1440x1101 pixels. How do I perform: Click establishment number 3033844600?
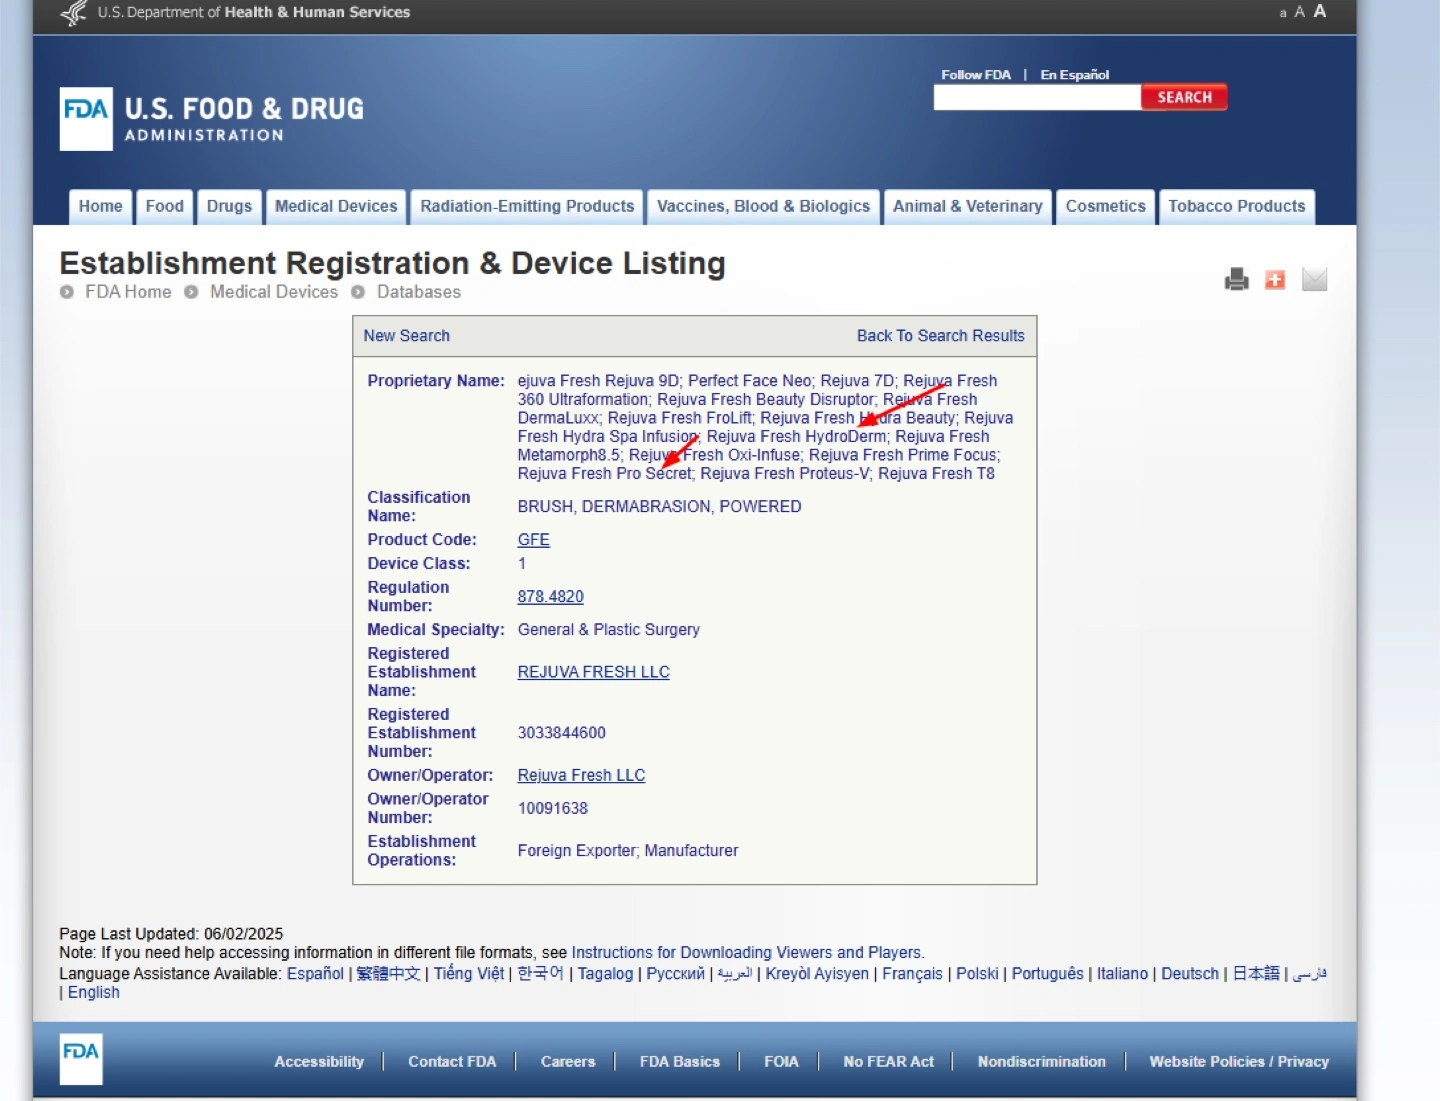[561, 733]
